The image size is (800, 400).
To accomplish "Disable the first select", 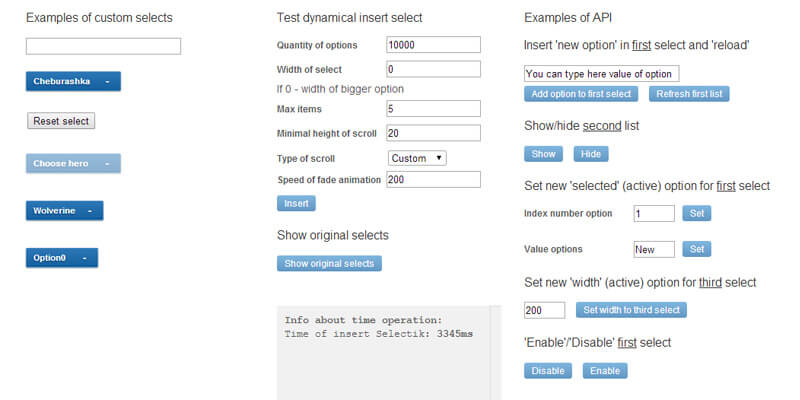I will pyautogui.click(x=548, y=370).
